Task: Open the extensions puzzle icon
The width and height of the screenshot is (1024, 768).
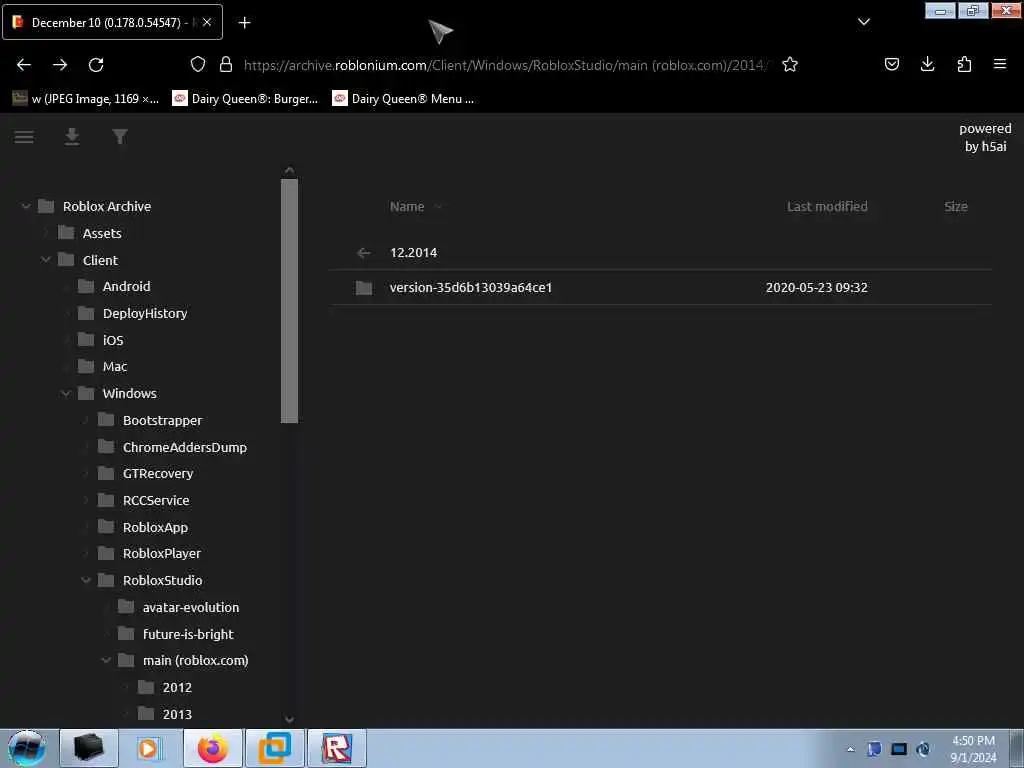Action: (x=964, y=64)
